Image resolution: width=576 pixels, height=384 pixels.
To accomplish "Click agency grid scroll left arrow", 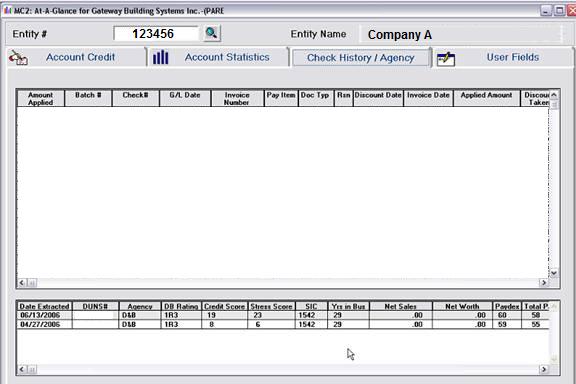I will click(x=22, y=369).
